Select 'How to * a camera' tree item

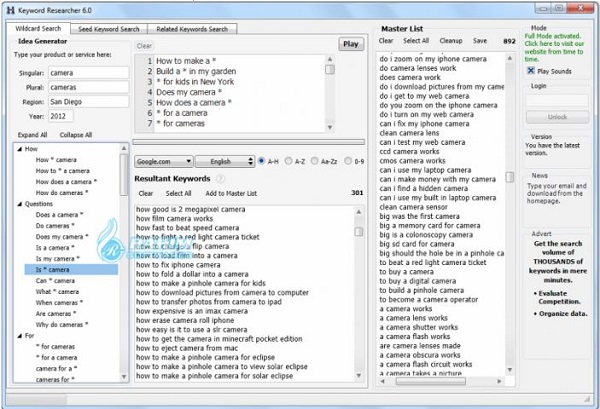63,171
